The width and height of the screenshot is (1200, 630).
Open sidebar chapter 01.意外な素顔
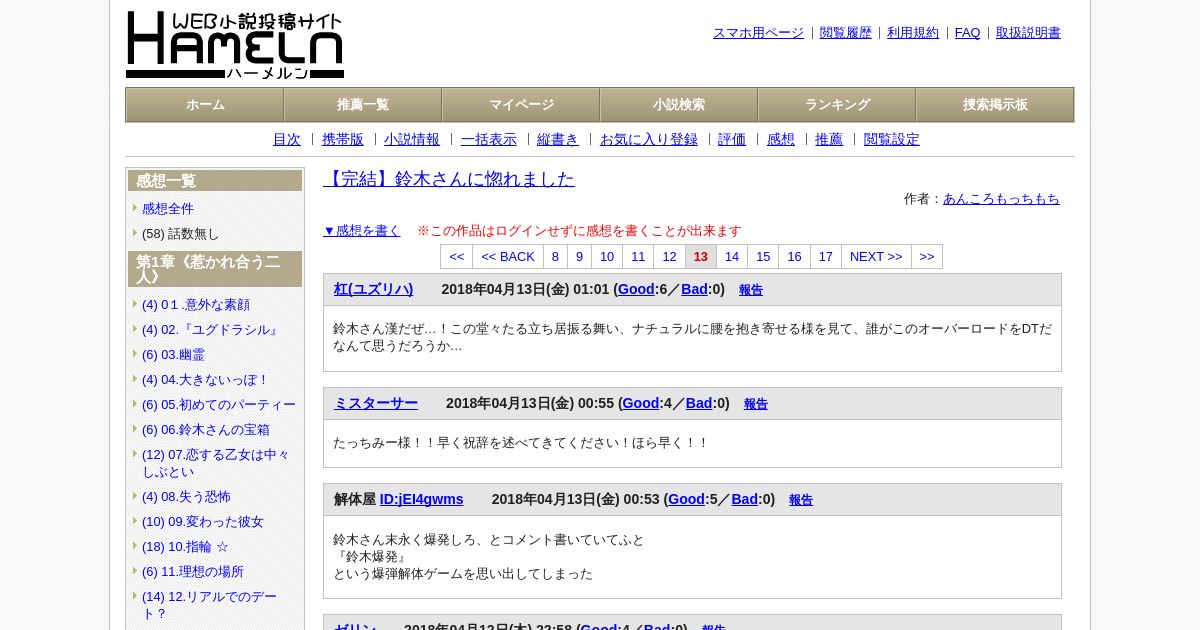[x=196, y=305]
